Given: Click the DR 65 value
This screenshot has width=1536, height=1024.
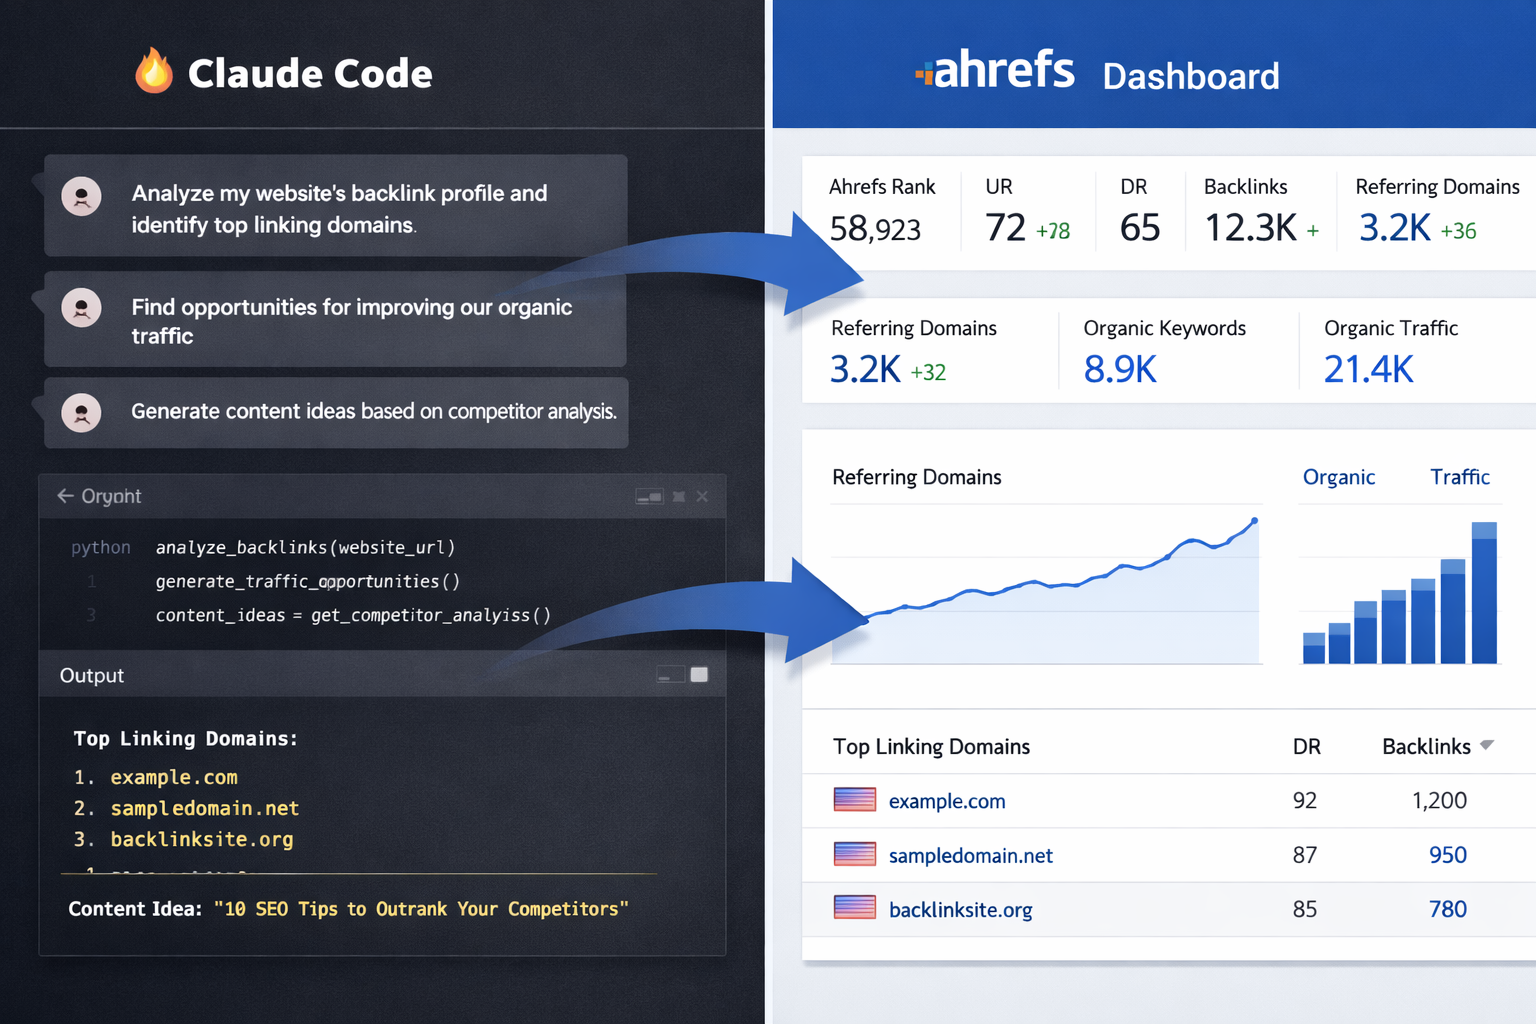Looking at the screenshot, I should [x=1140, y=228].
